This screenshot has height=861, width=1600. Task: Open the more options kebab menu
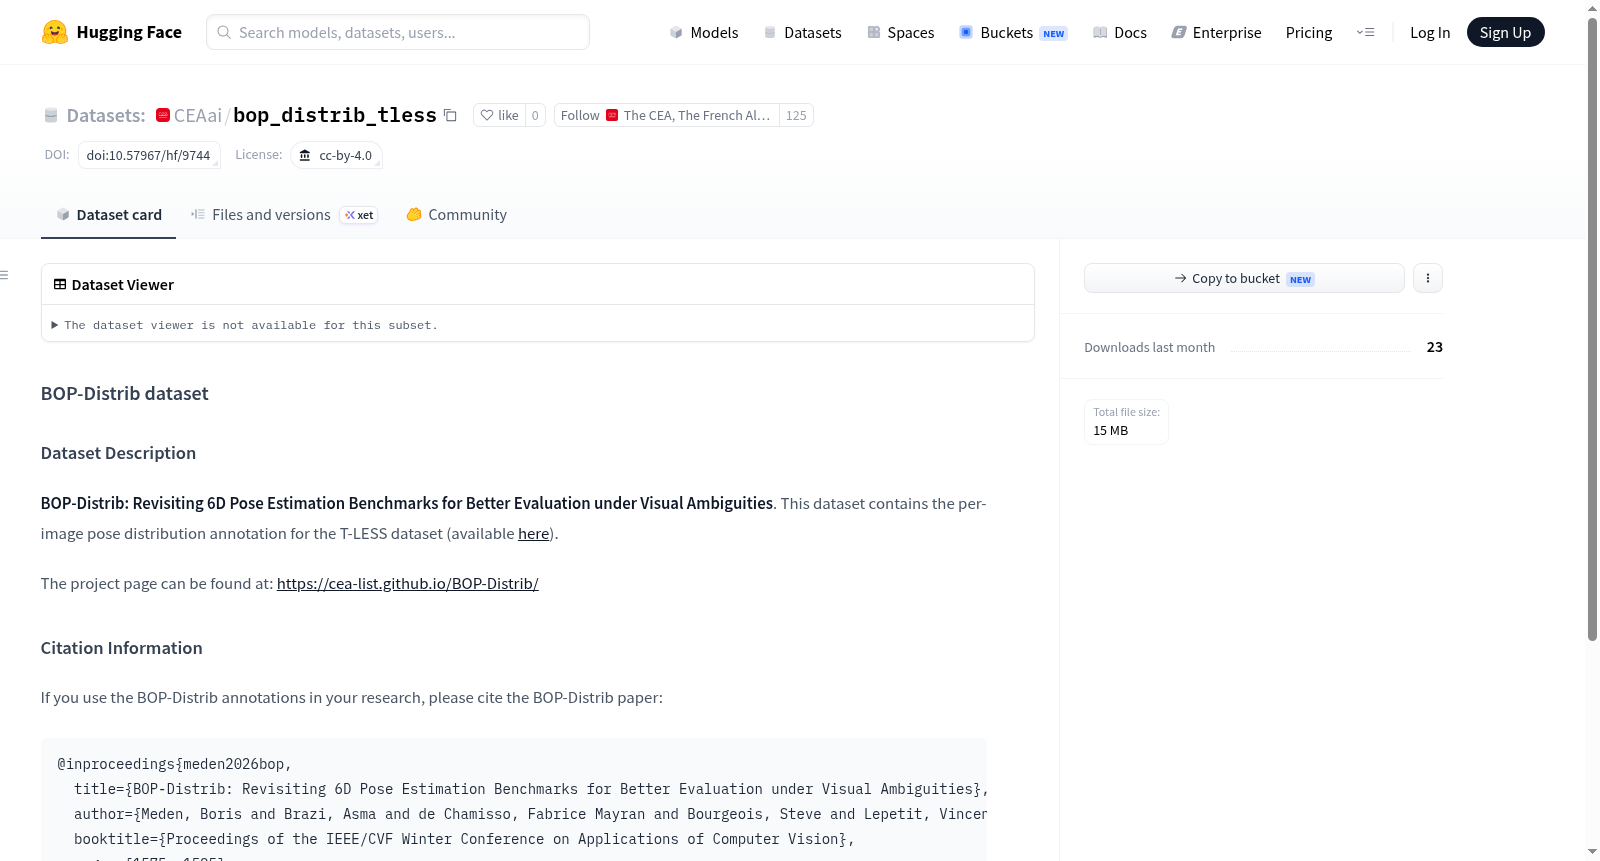click(1428, 278)
